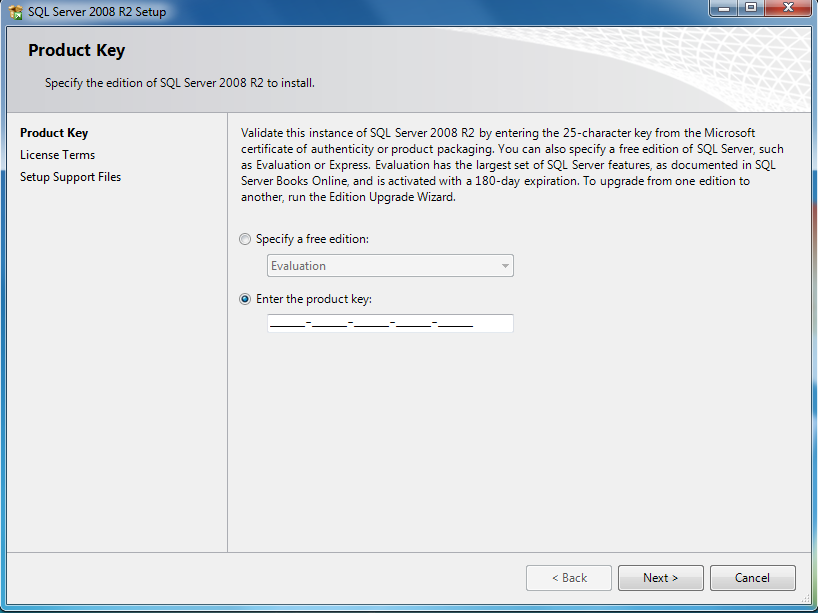Open the Evaluation edition dropdown

click(390, 266)
